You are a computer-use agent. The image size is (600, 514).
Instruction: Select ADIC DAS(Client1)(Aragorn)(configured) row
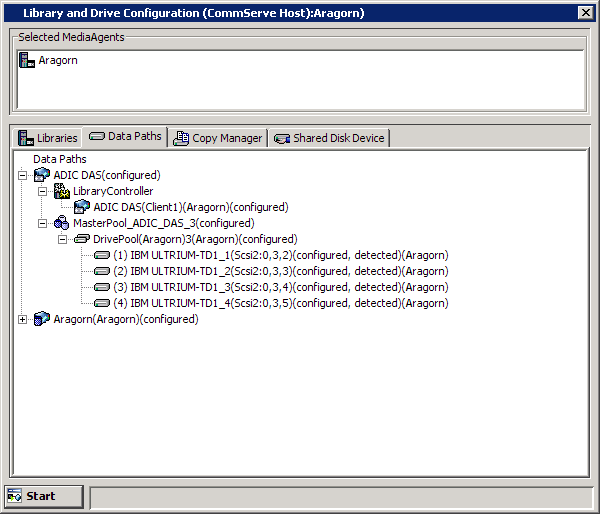[191, 207]
